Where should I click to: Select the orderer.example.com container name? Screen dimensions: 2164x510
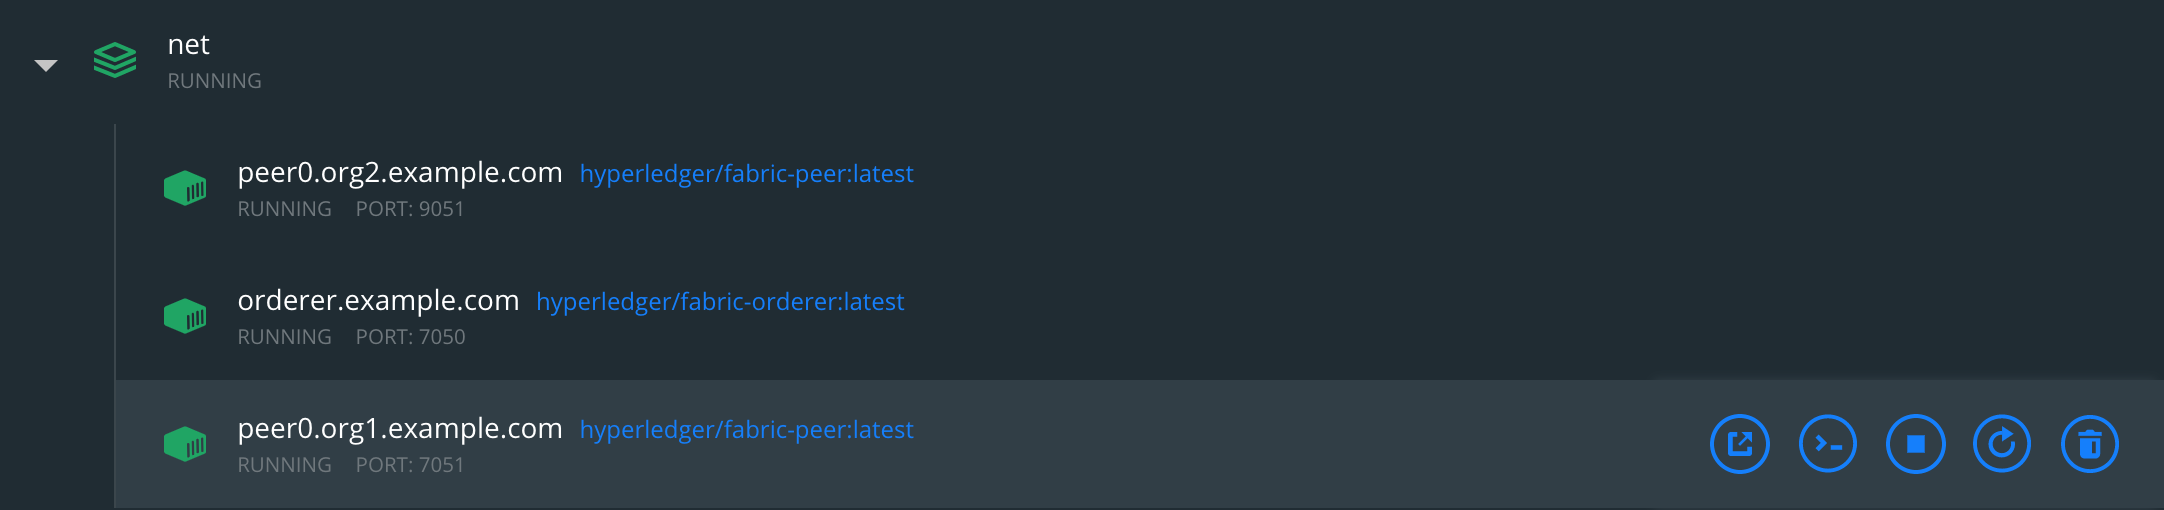pyautogui.click(x=378, y=301)
